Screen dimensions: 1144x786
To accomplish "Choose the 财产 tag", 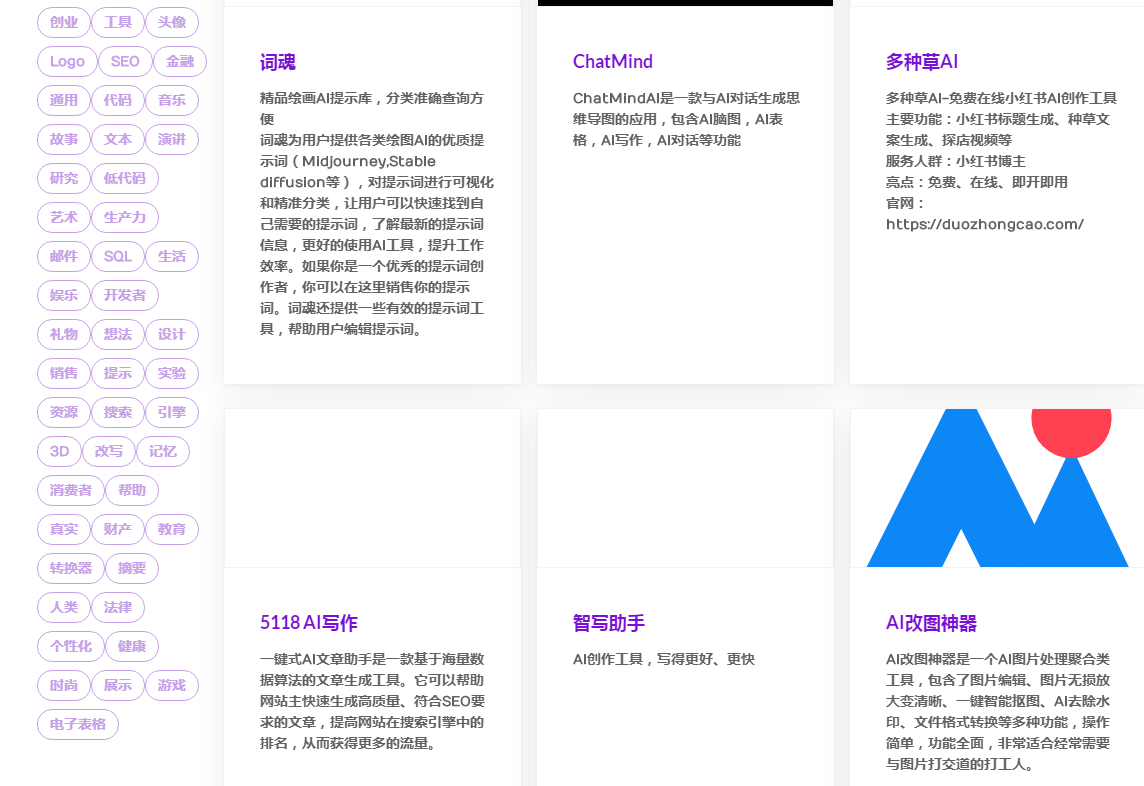I will (117, 529).
